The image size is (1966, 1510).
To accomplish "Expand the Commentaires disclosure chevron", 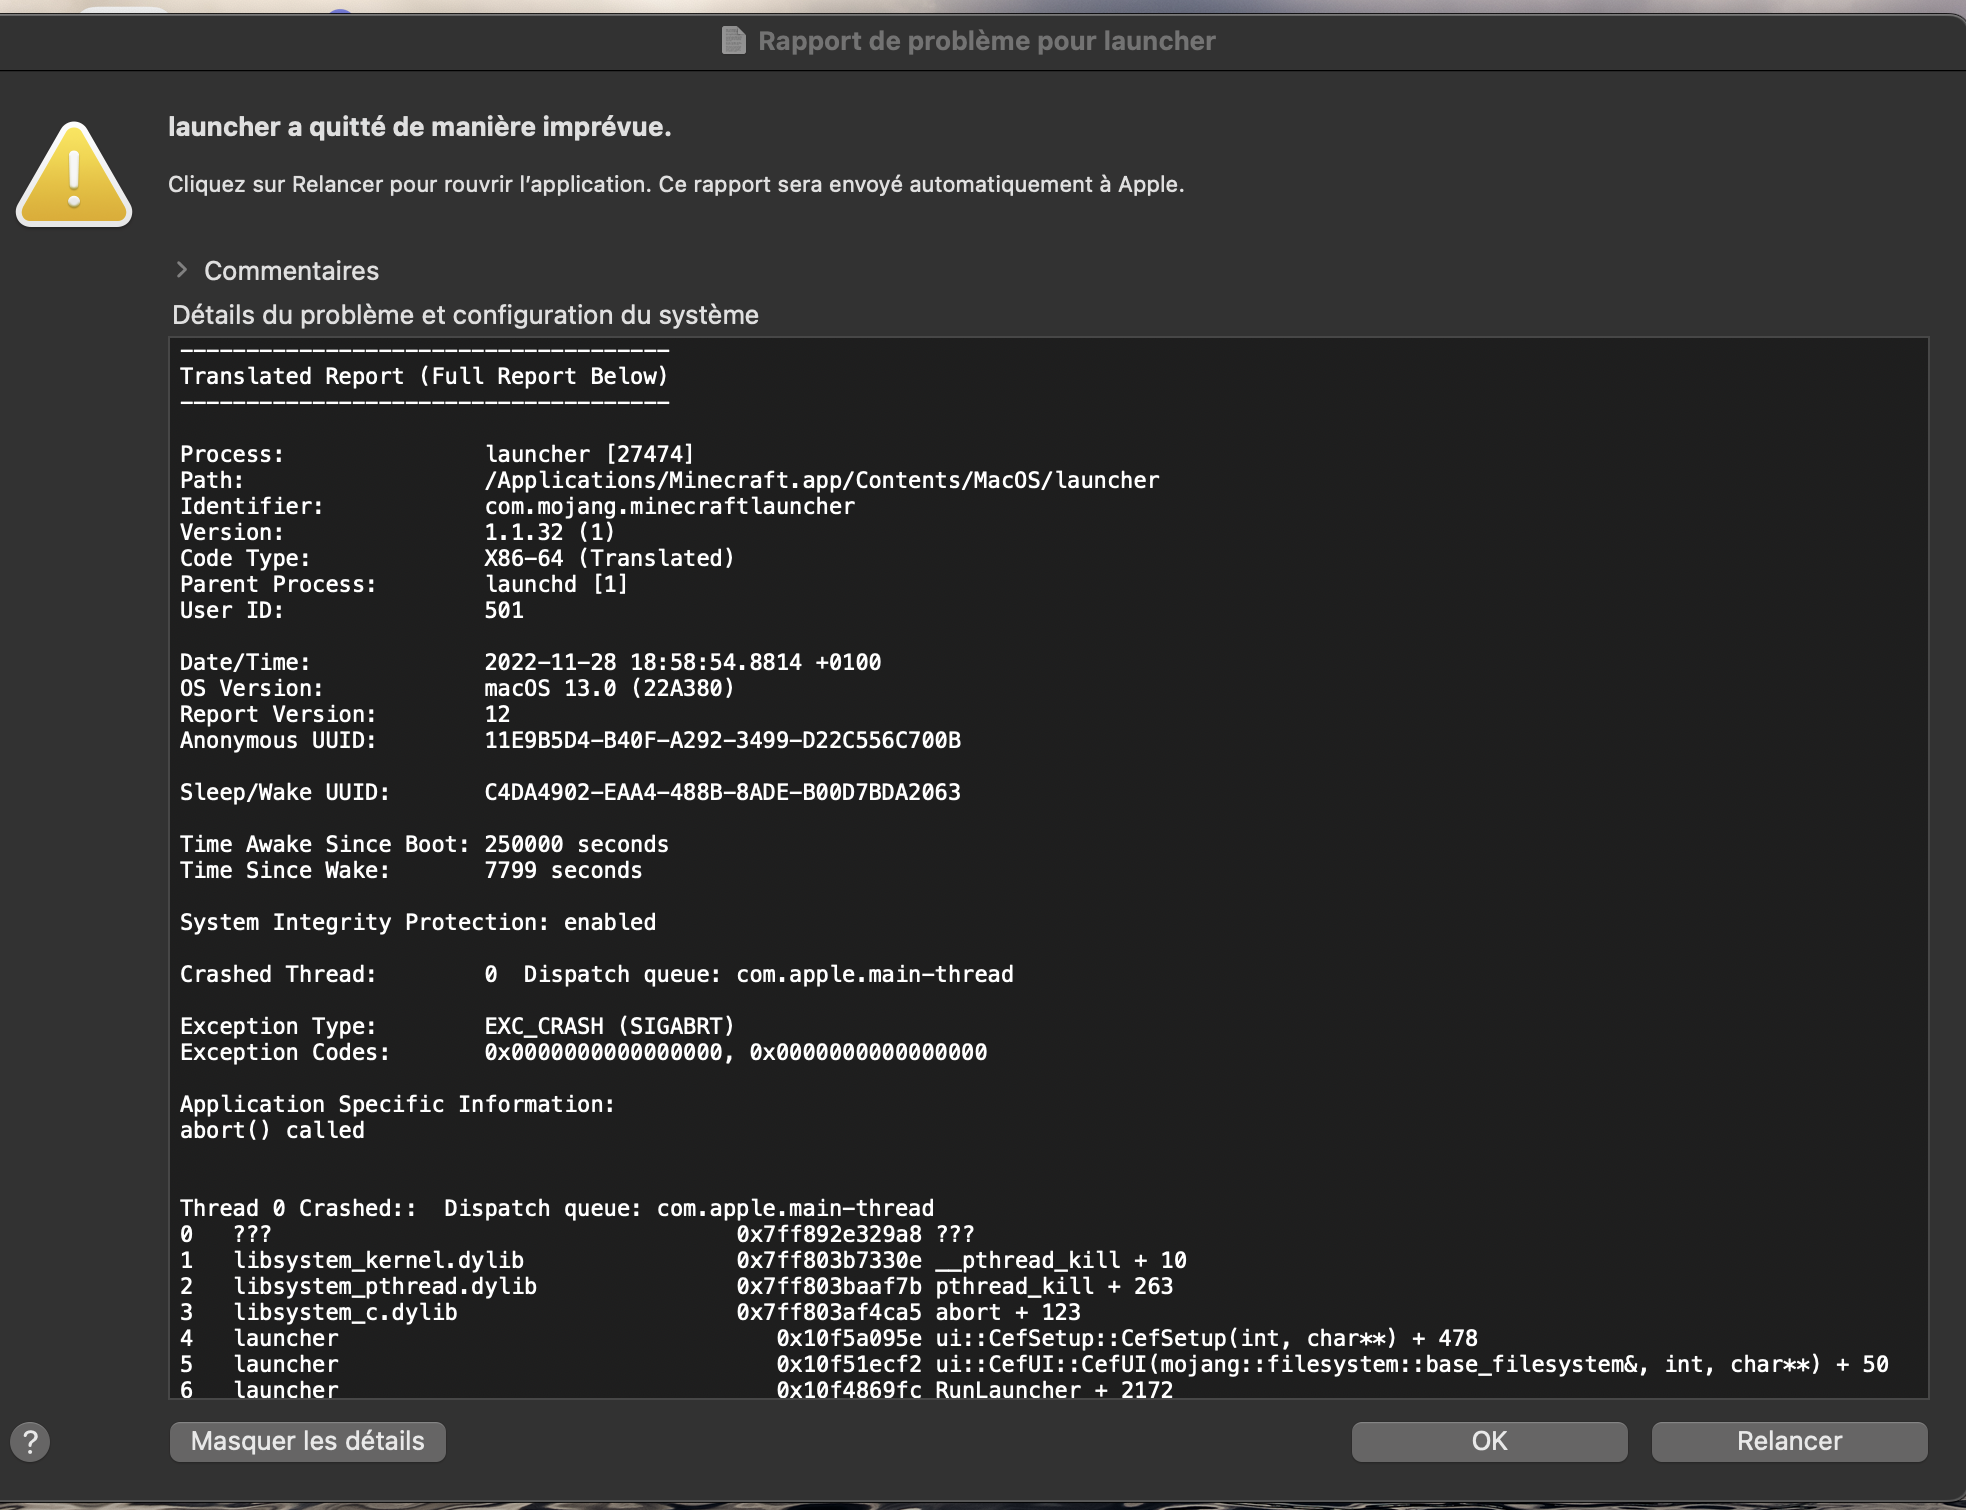I will pyautogui.click(x=181, y=270).
